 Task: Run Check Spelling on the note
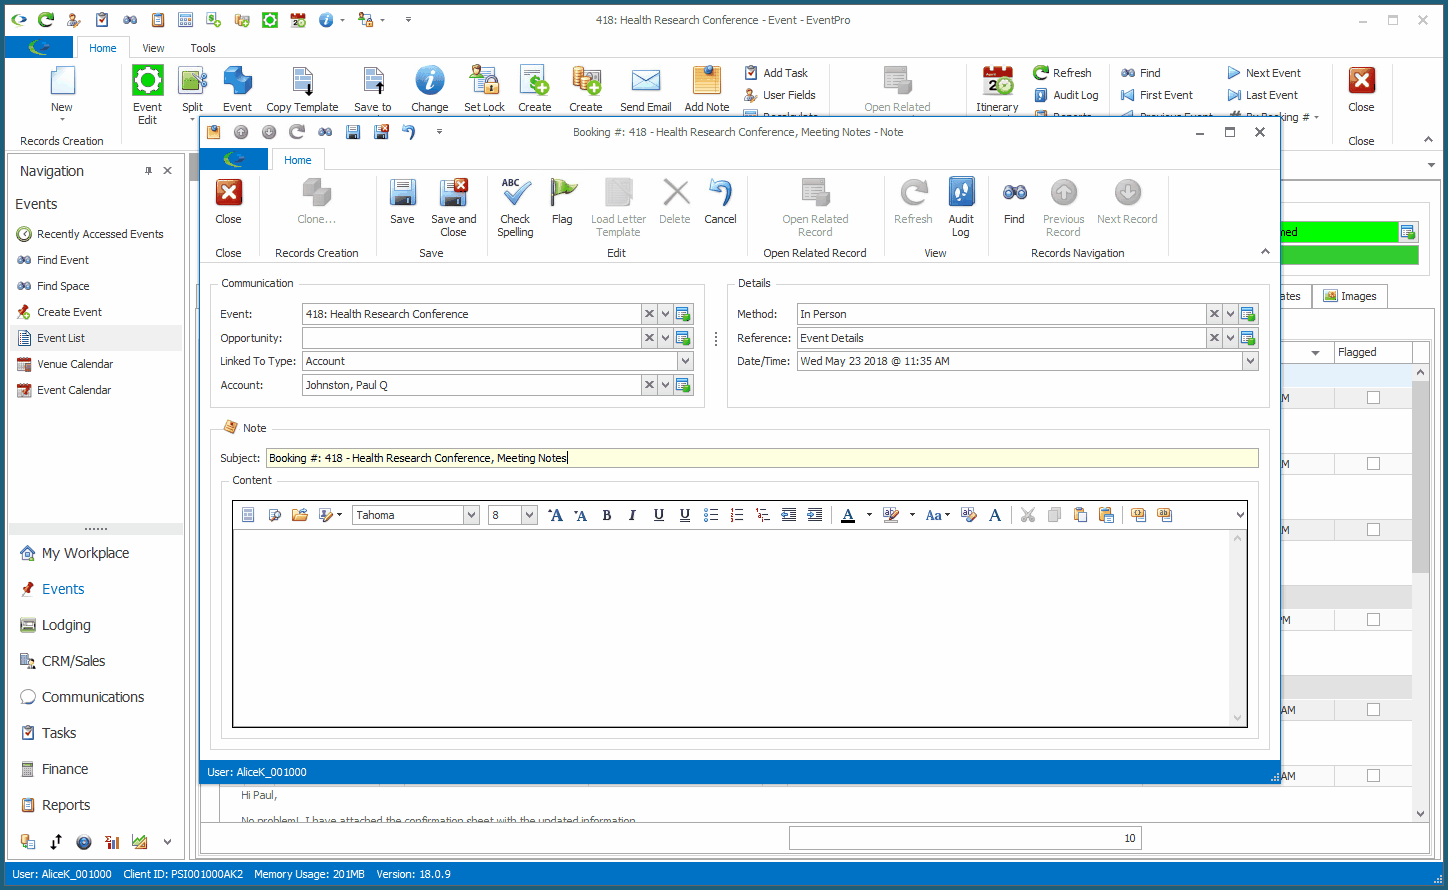point(515,208)
